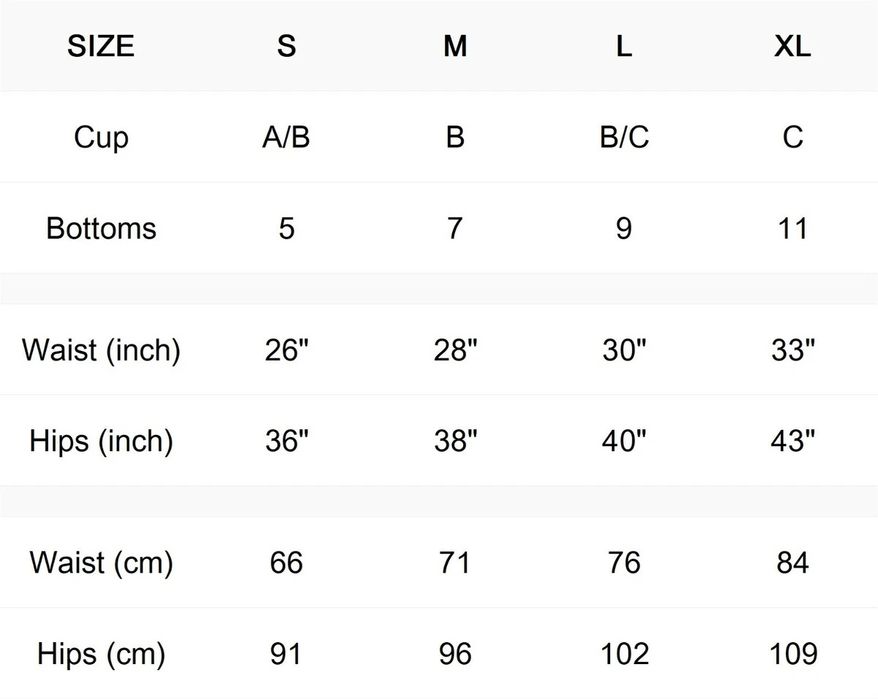Select the 26" waist measurement
Viewport: 878px width, 699px height.
coord(286,350)
